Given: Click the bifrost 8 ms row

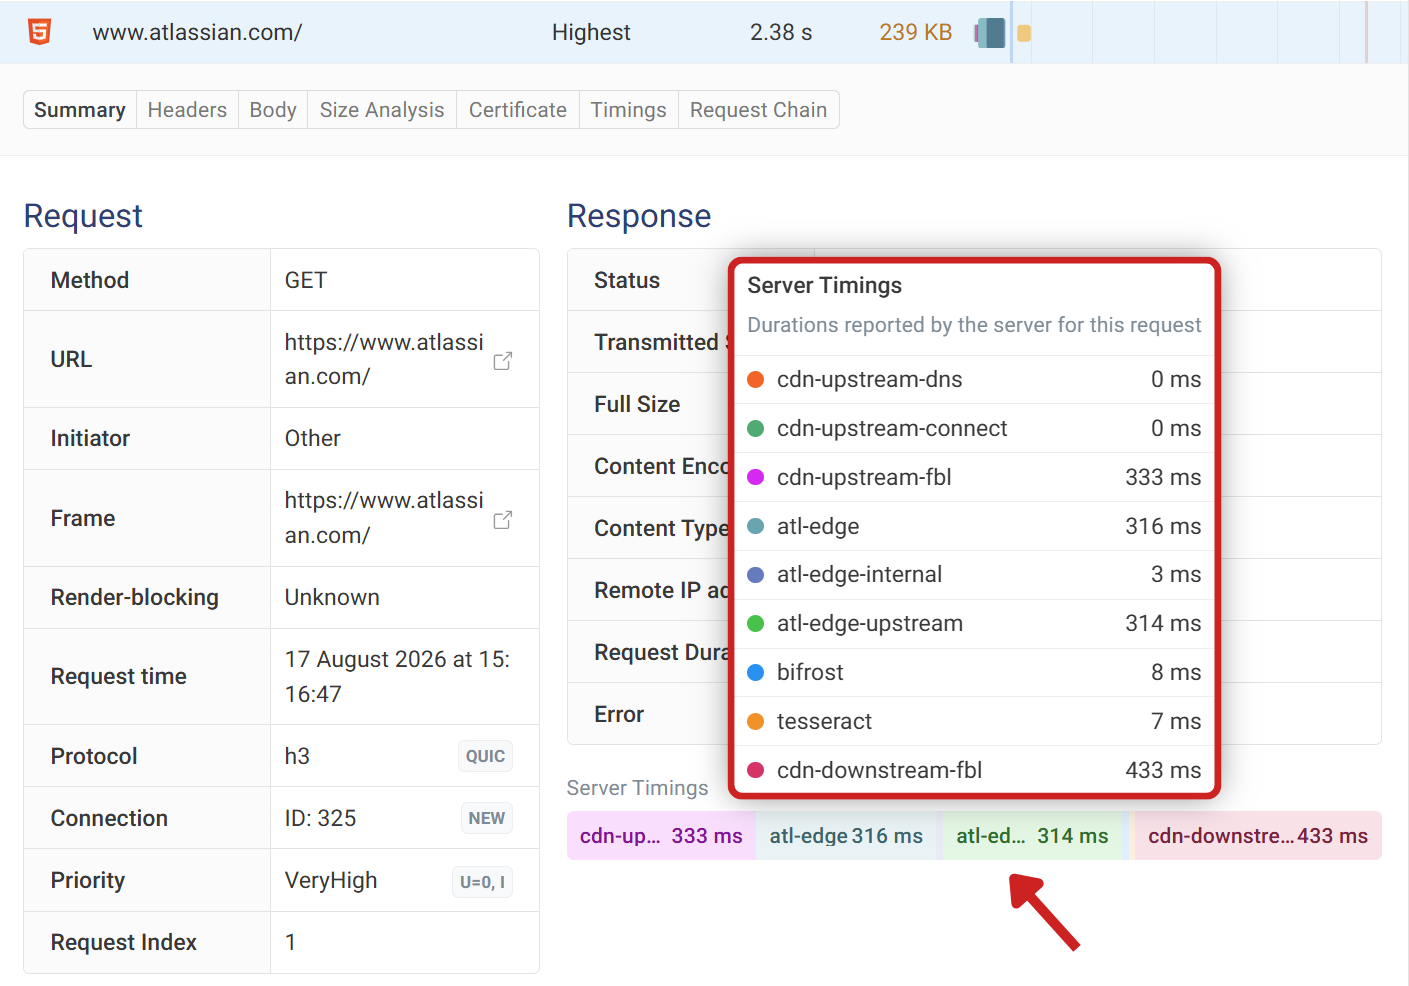Looking at the screenshot, I should 974,673.
